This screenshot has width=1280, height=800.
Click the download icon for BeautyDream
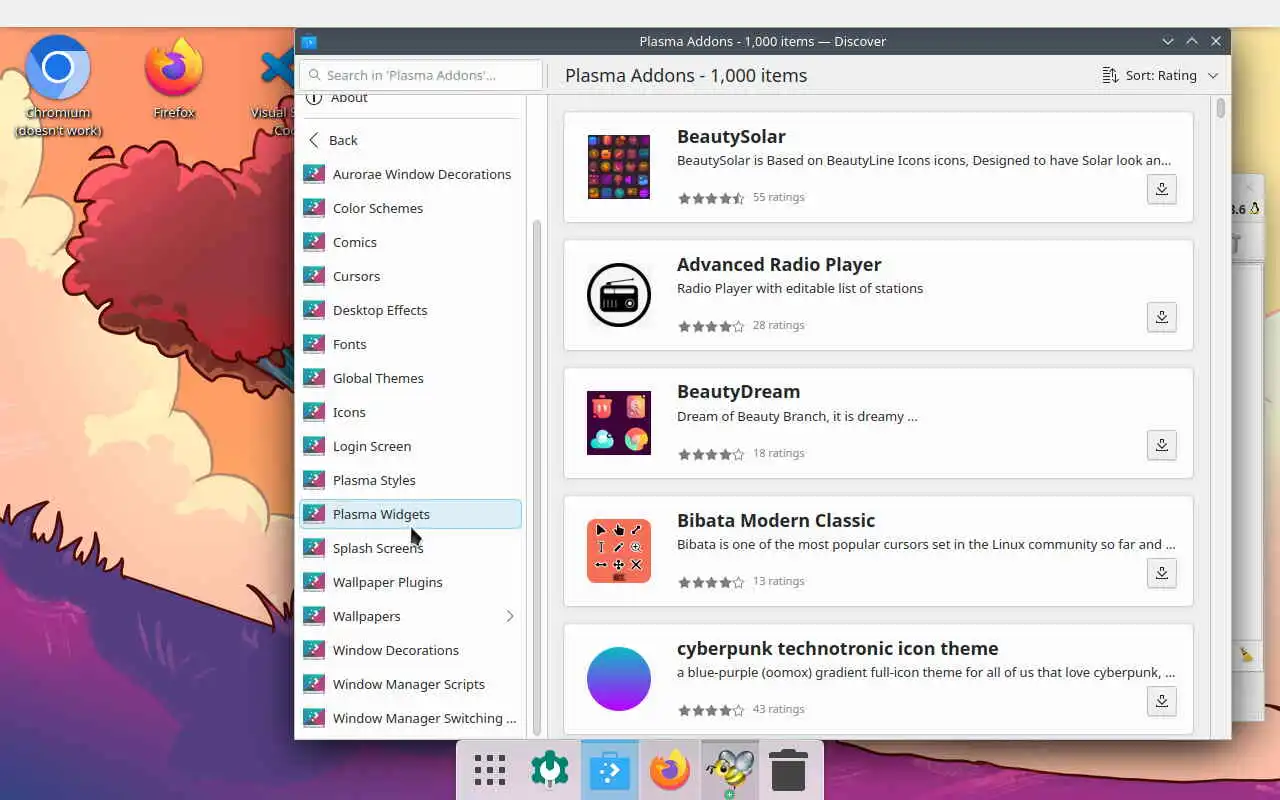[1161, 445]
